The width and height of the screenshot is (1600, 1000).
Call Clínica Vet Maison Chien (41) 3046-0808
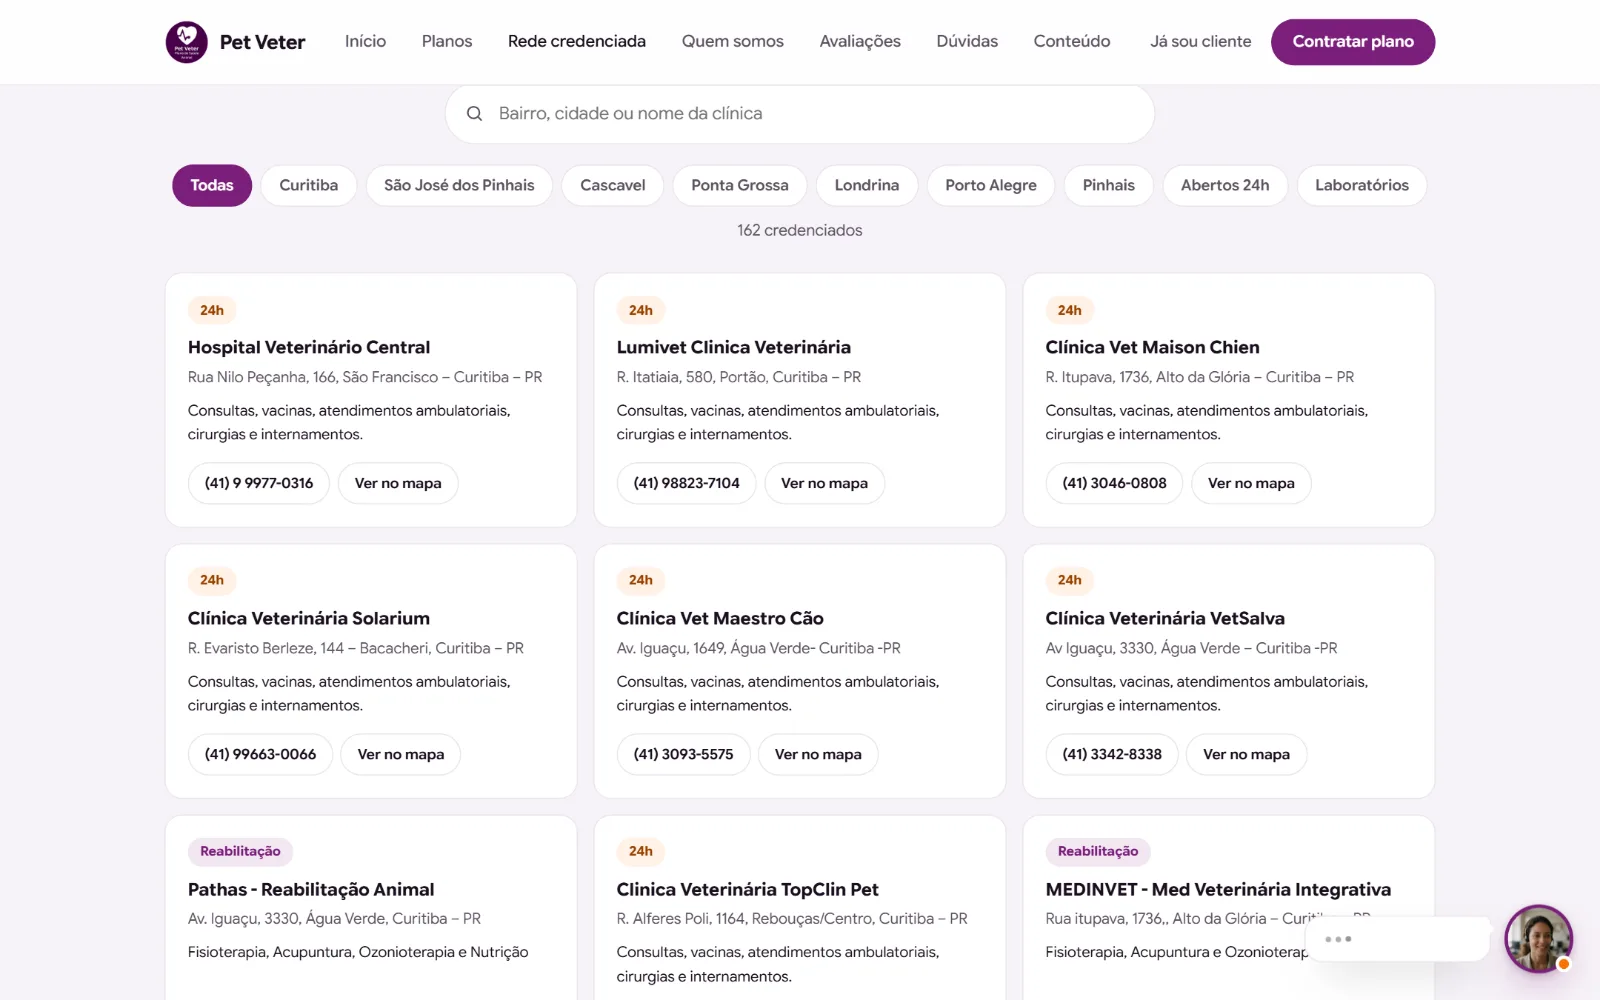[x=1115, y=484]
